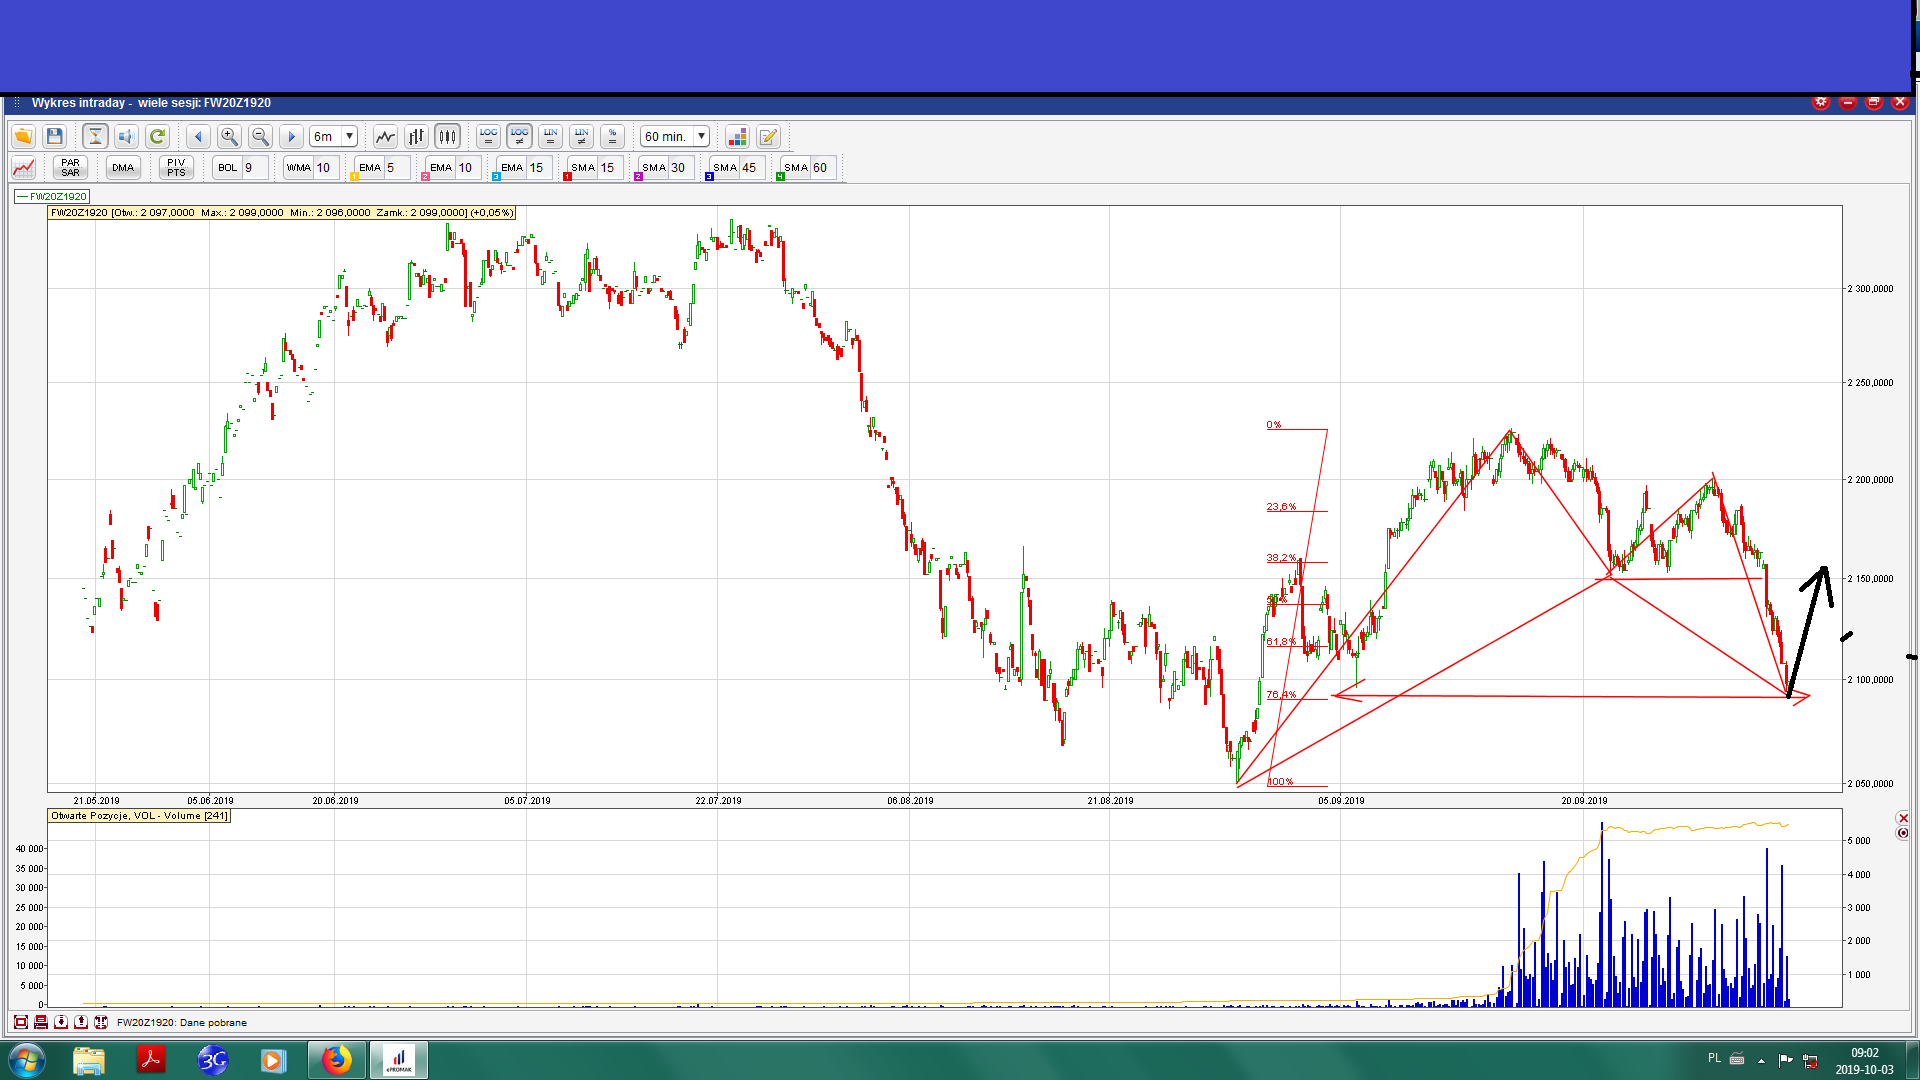
Task: Select the FW20Z1920 chart tab
Action: 53,196
